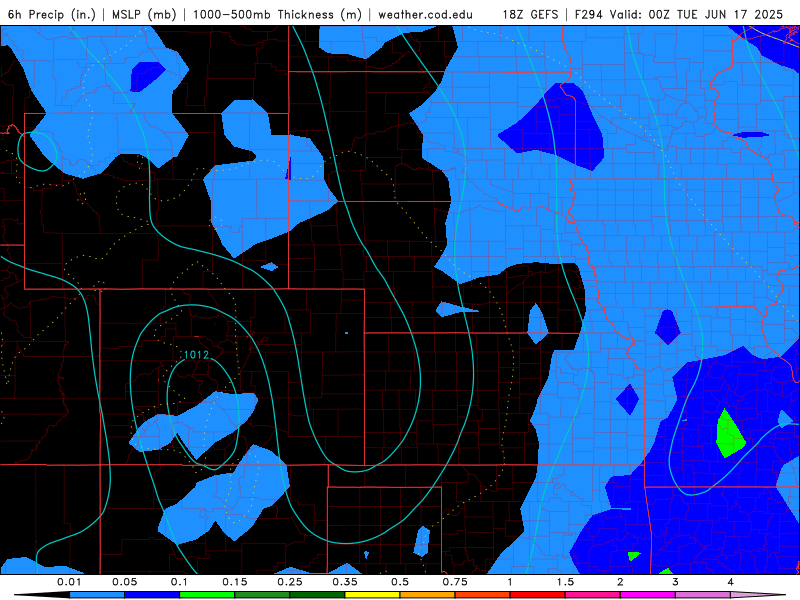Click the weather.cod.edu source text
The height and width of the screenshot is (600, 800).
tap(425, 14)
